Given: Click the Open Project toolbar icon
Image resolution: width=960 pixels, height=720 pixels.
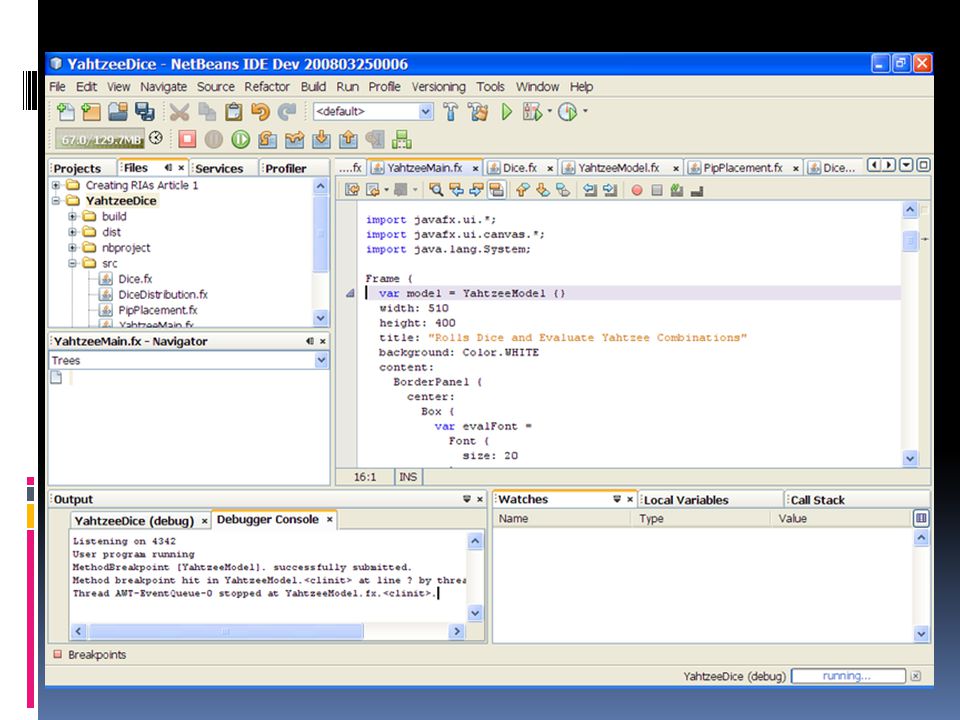Looking at the screenshot, I should (118, 112).
